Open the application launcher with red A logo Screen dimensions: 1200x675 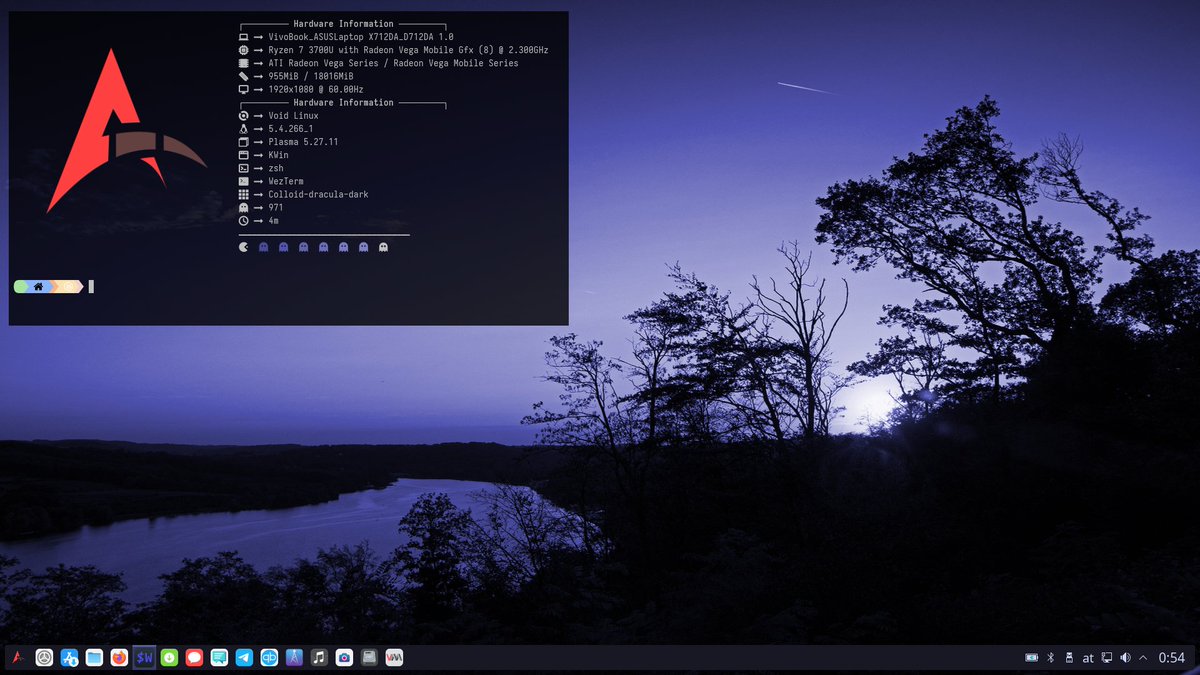point(19,657)
